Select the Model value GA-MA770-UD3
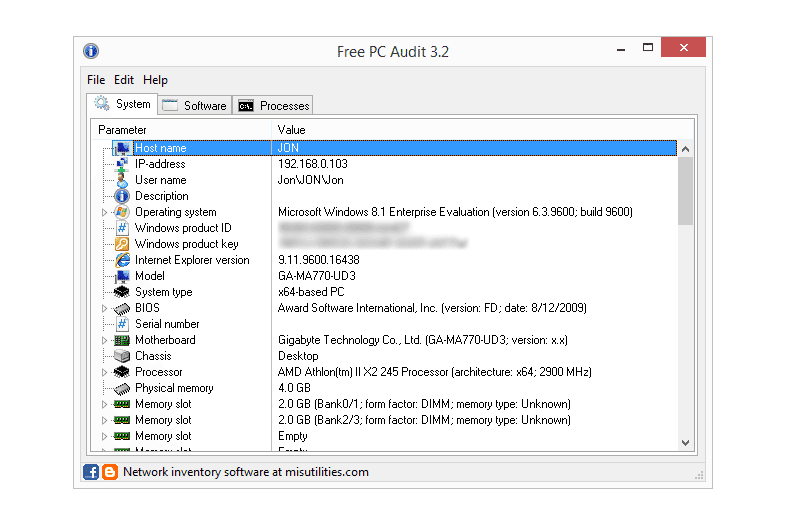Image resolution: width=786 pixels, height=524 pixels. (x=317, y=276)
